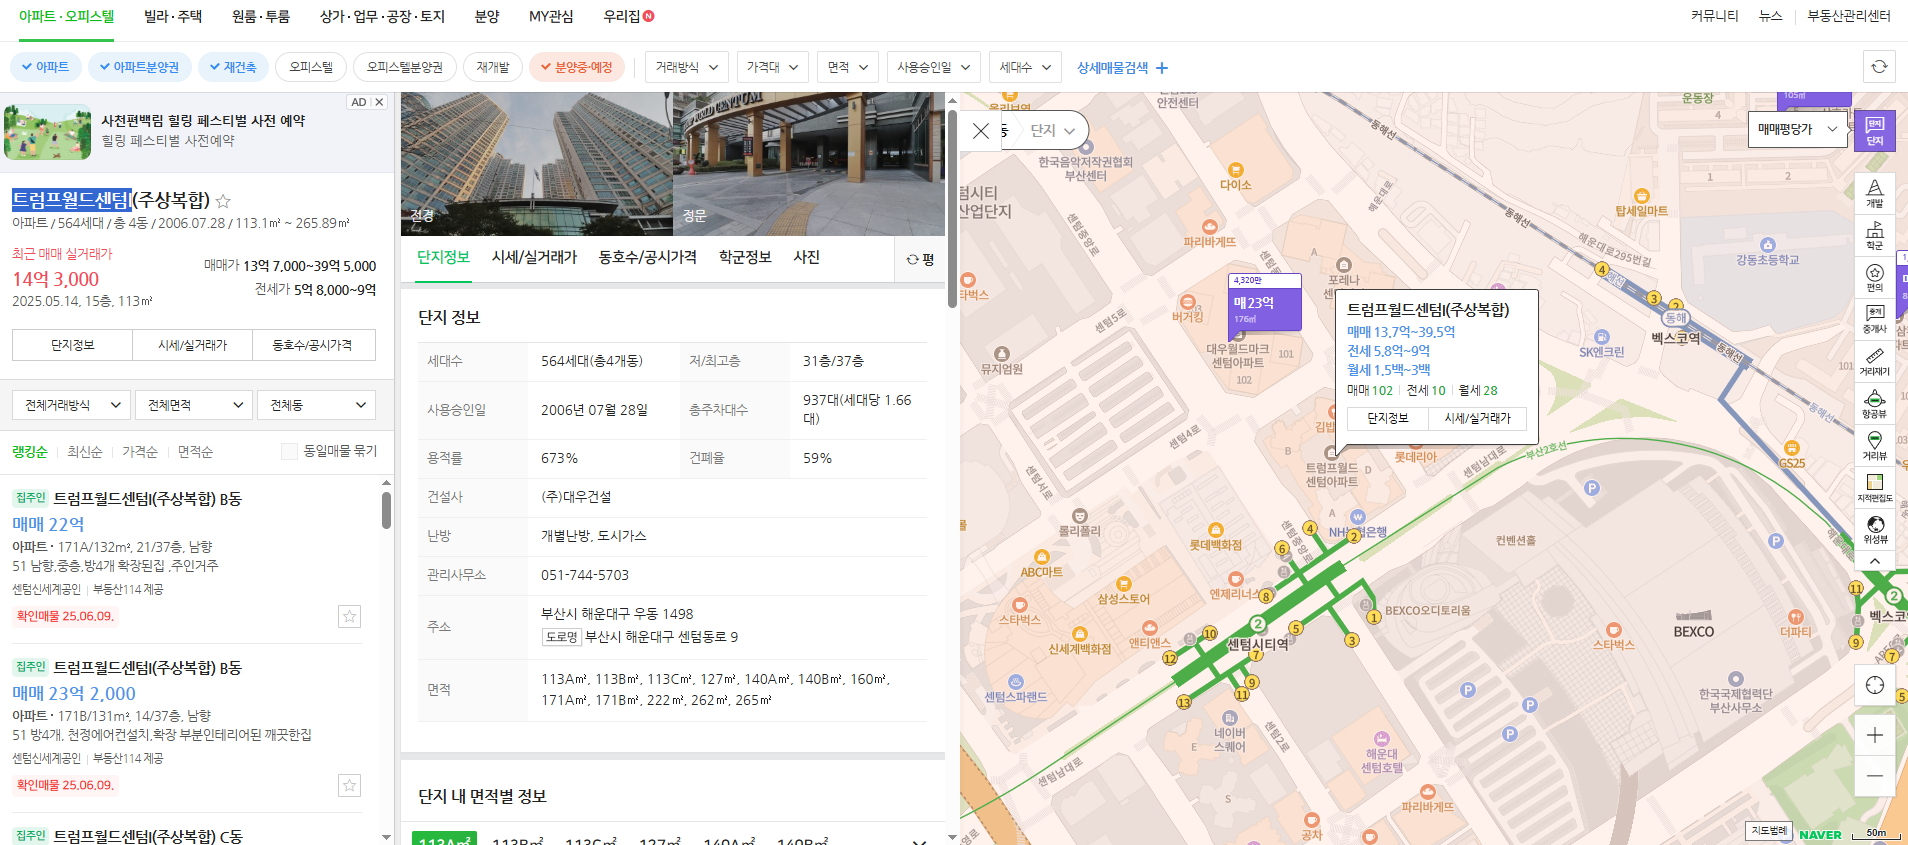This screenshot has width=1908, height=845.
Task: Show 학군 school district layer
Action: coord(1874,235)
